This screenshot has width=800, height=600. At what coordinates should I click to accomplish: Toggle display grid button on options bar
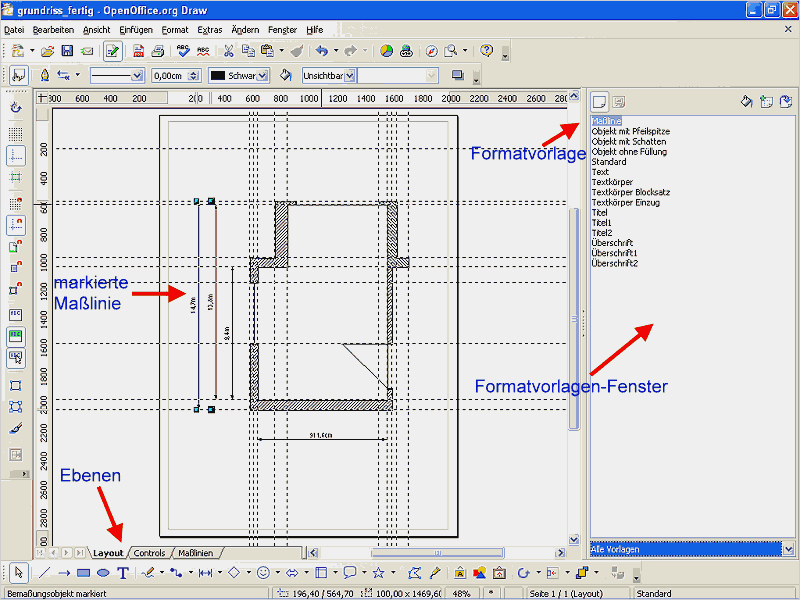(16, 134)
